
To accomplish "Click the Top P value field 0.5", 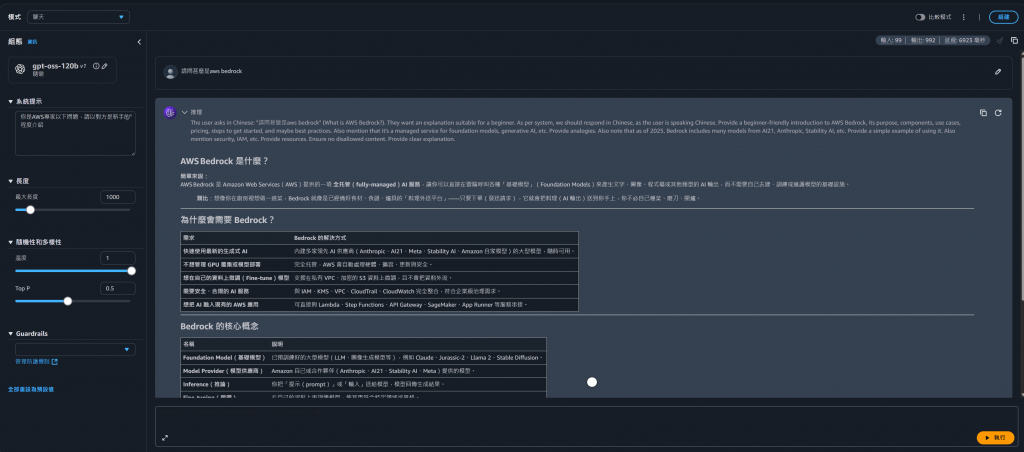I will [118, 289].
